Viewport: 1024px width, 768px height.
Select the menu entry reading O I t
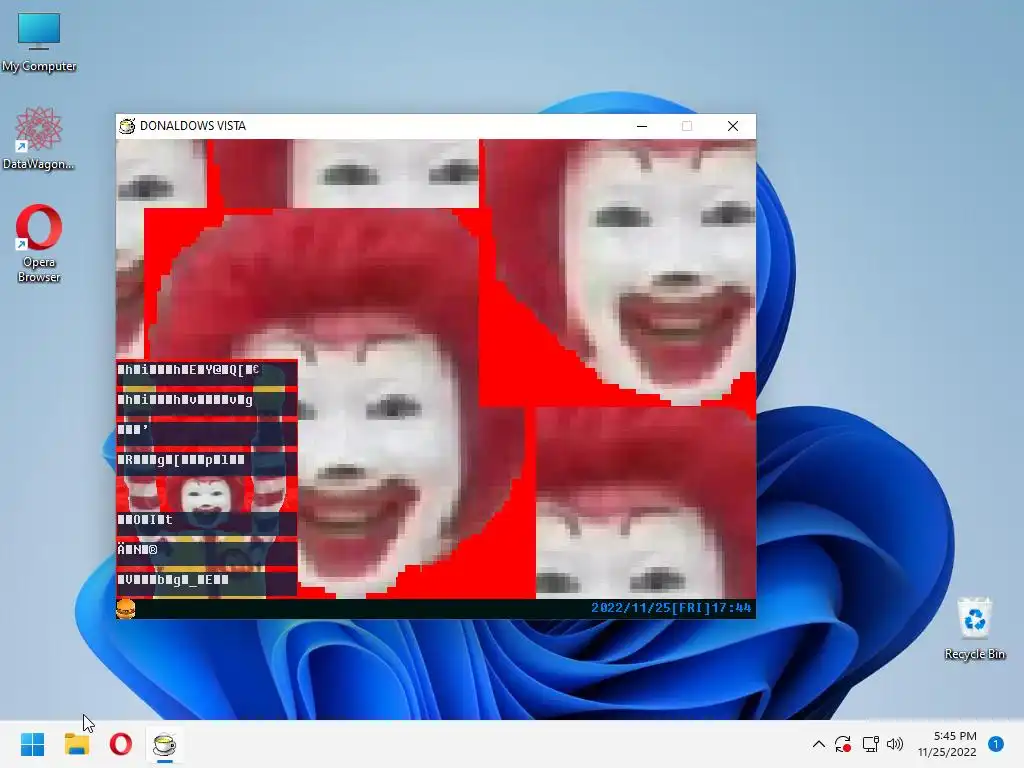click(206, 524)
